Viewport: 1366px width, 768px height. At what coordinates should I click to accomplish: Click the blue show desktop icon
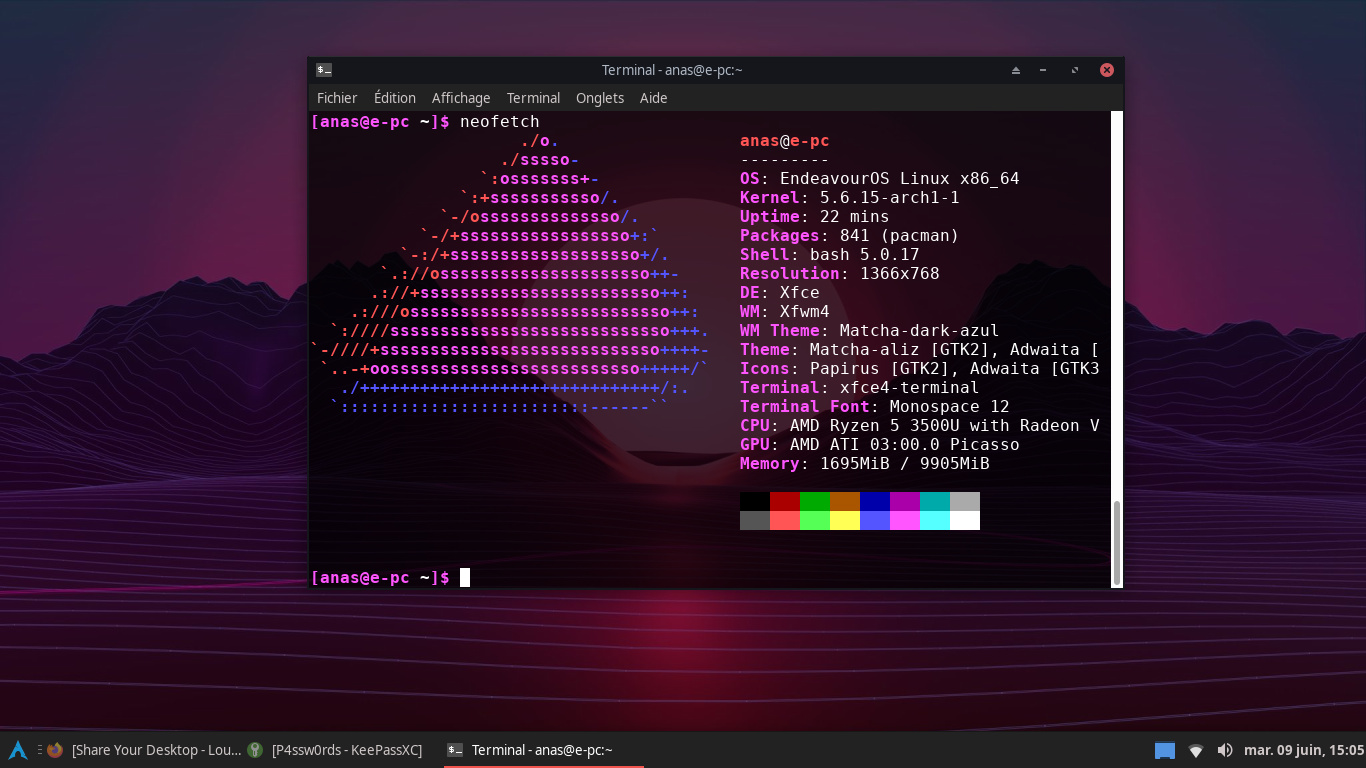(x=1165, y=750)
